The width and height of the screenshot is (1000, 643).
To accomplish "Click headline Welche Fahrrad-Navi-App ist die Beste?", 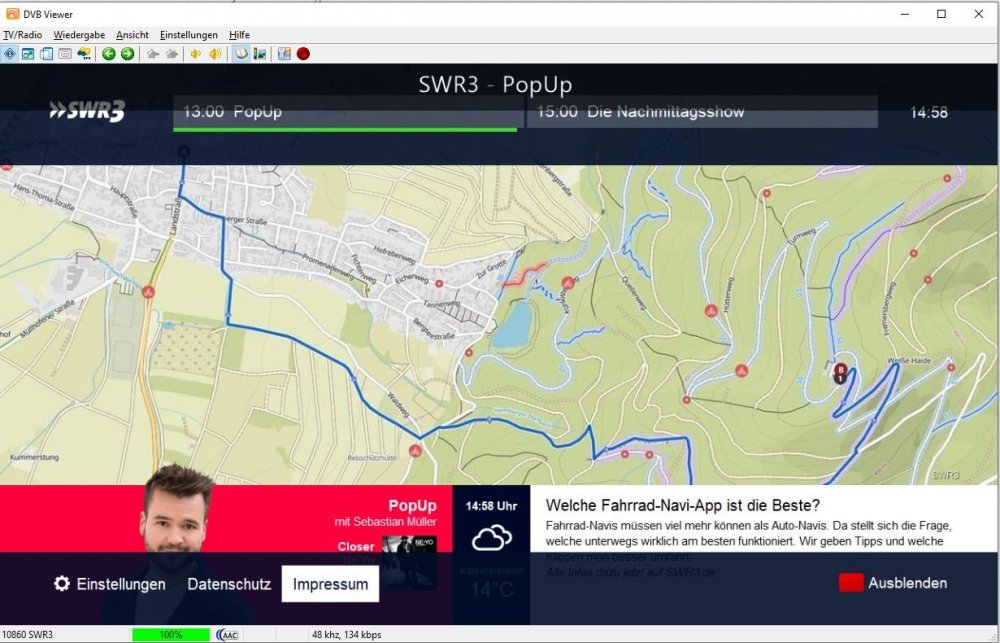I will pos(682,505).
